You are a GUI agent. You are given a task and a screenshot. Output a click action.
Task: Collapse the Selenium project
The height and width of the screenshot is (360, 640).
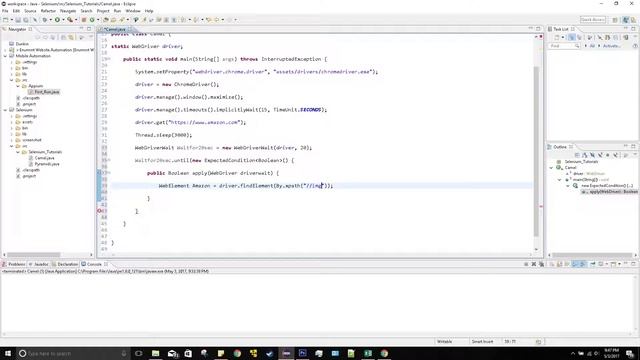(x=5, y=110)
